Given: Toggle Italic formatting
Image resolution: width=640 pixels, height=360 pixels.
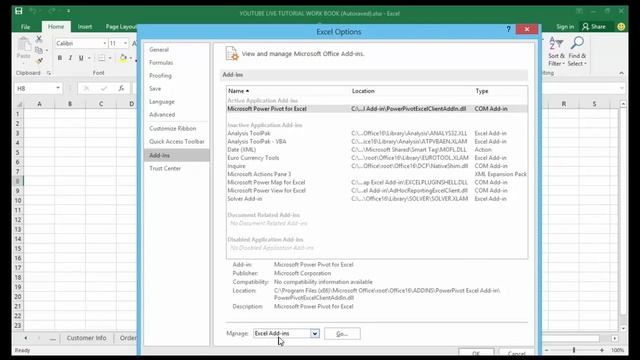Looking at the screenshot, I should 70,58.
